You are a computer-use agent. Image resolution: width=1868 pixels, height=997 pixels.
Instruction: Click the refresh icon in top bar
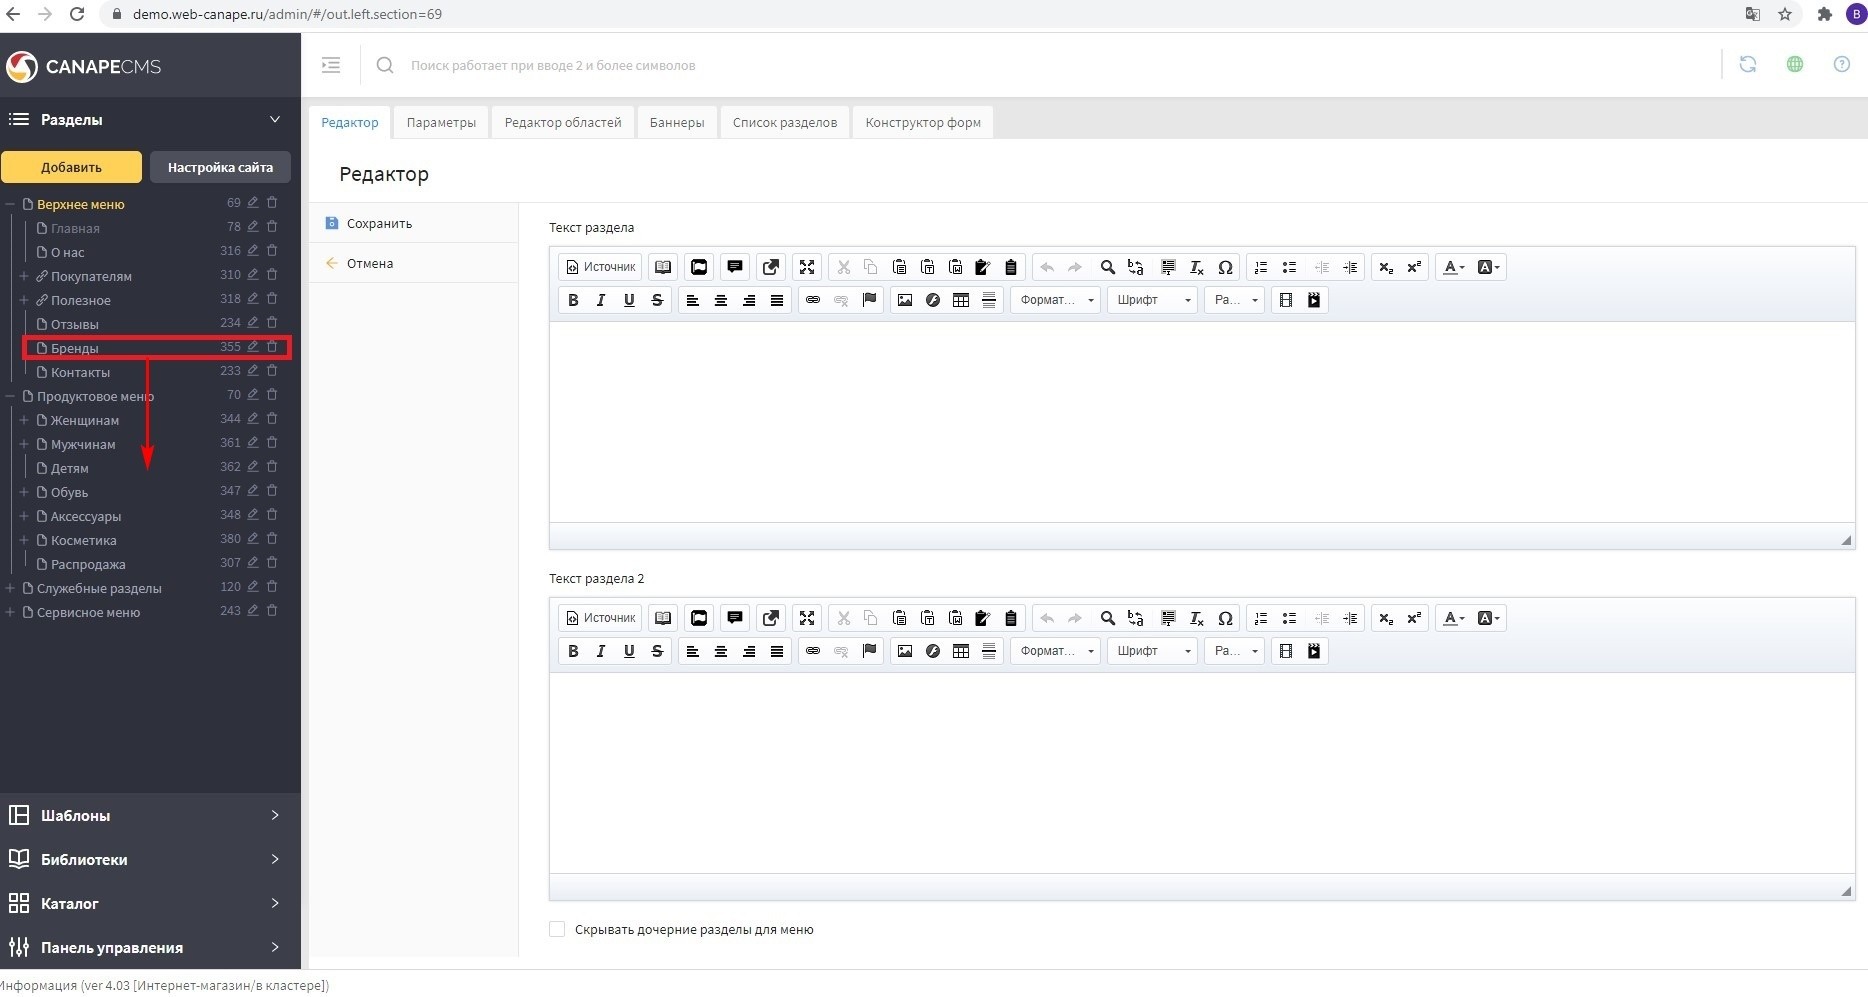1748,65
